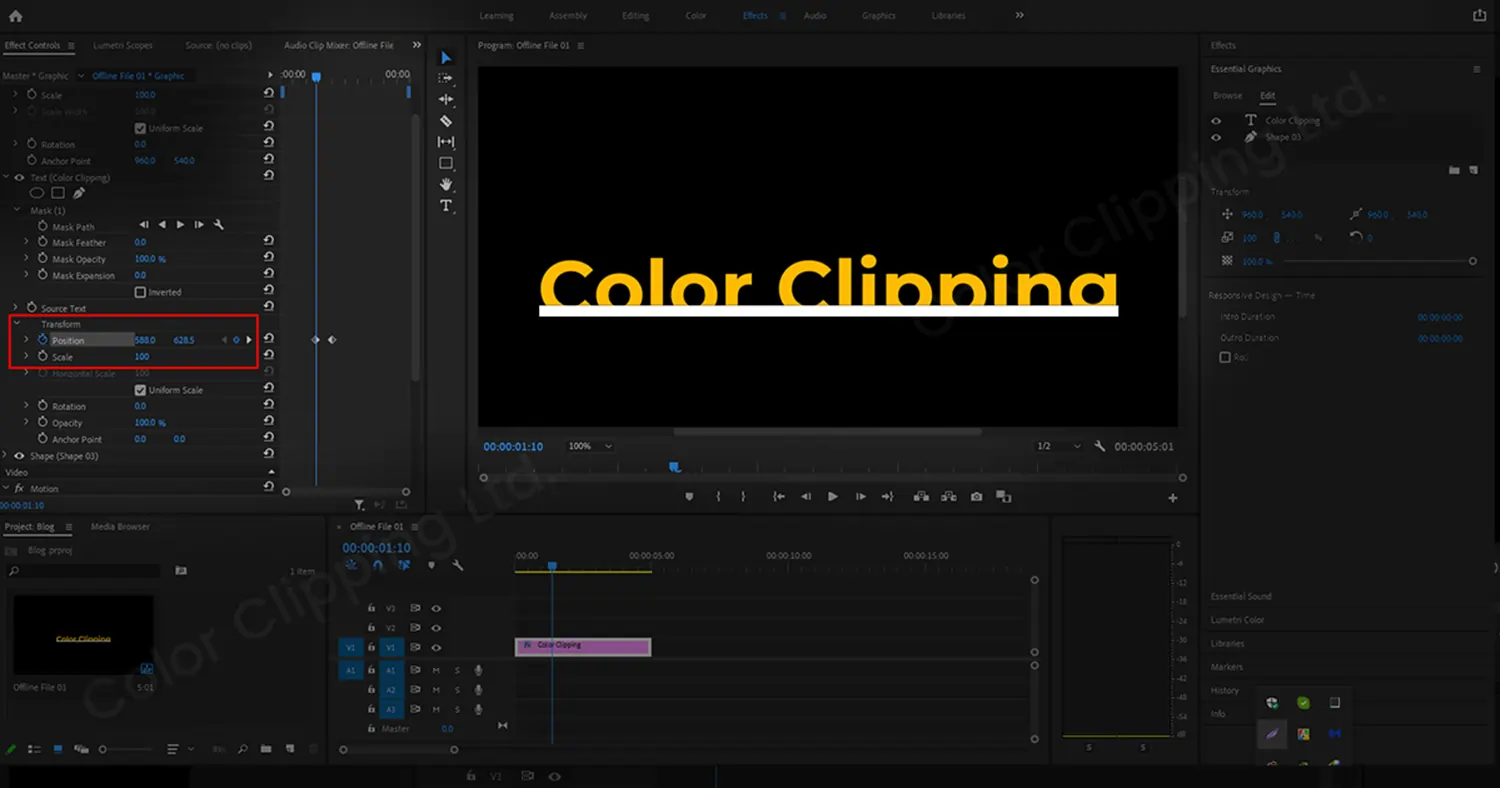Screen dimensions: 1500x788
Task: Select the Selection tool
Action: 445,57
